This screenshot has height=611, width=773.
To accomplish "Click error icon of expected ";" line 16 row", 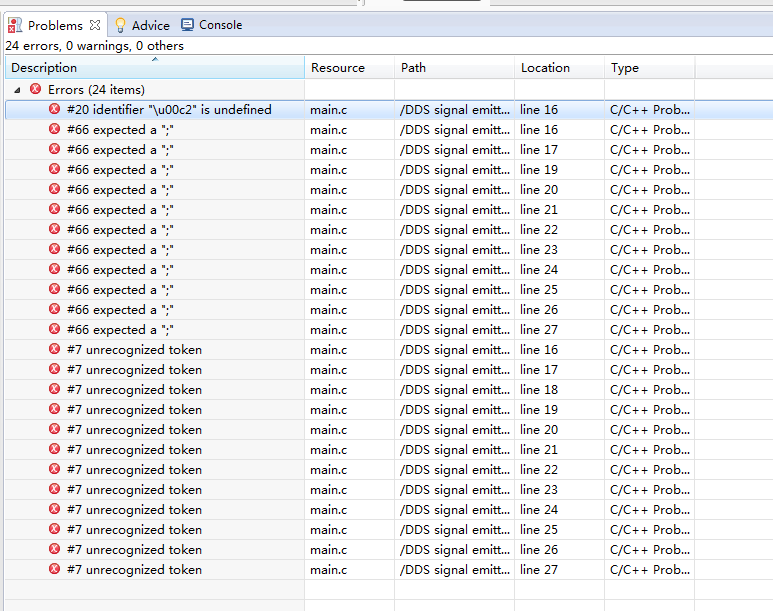I will click(55, 129).
